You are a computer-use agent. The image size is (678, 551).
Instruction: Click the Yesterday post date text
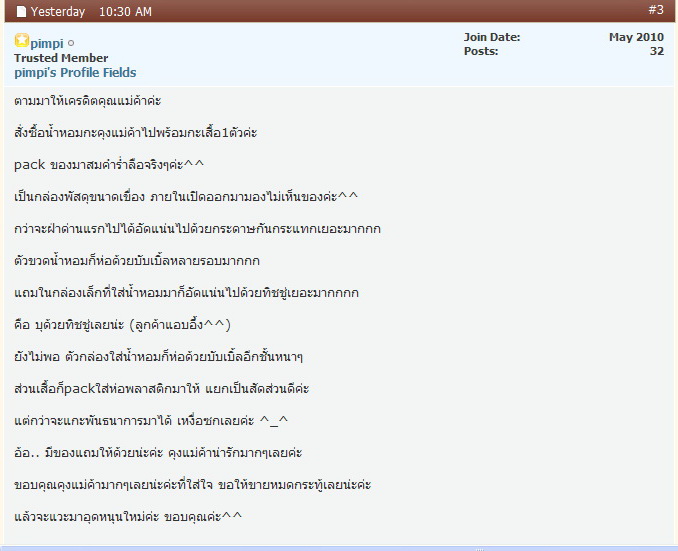tap(58, 12)
